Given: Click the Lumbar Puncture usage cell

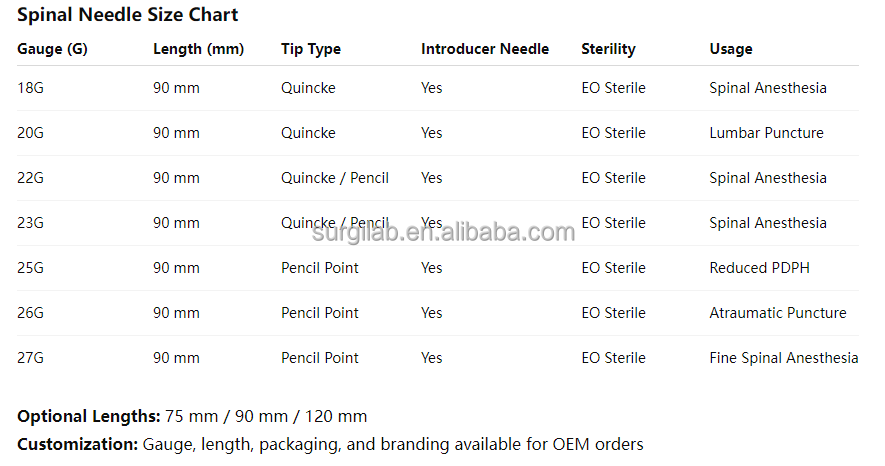Looking at the screenshot, I should [x=766, y=133].
